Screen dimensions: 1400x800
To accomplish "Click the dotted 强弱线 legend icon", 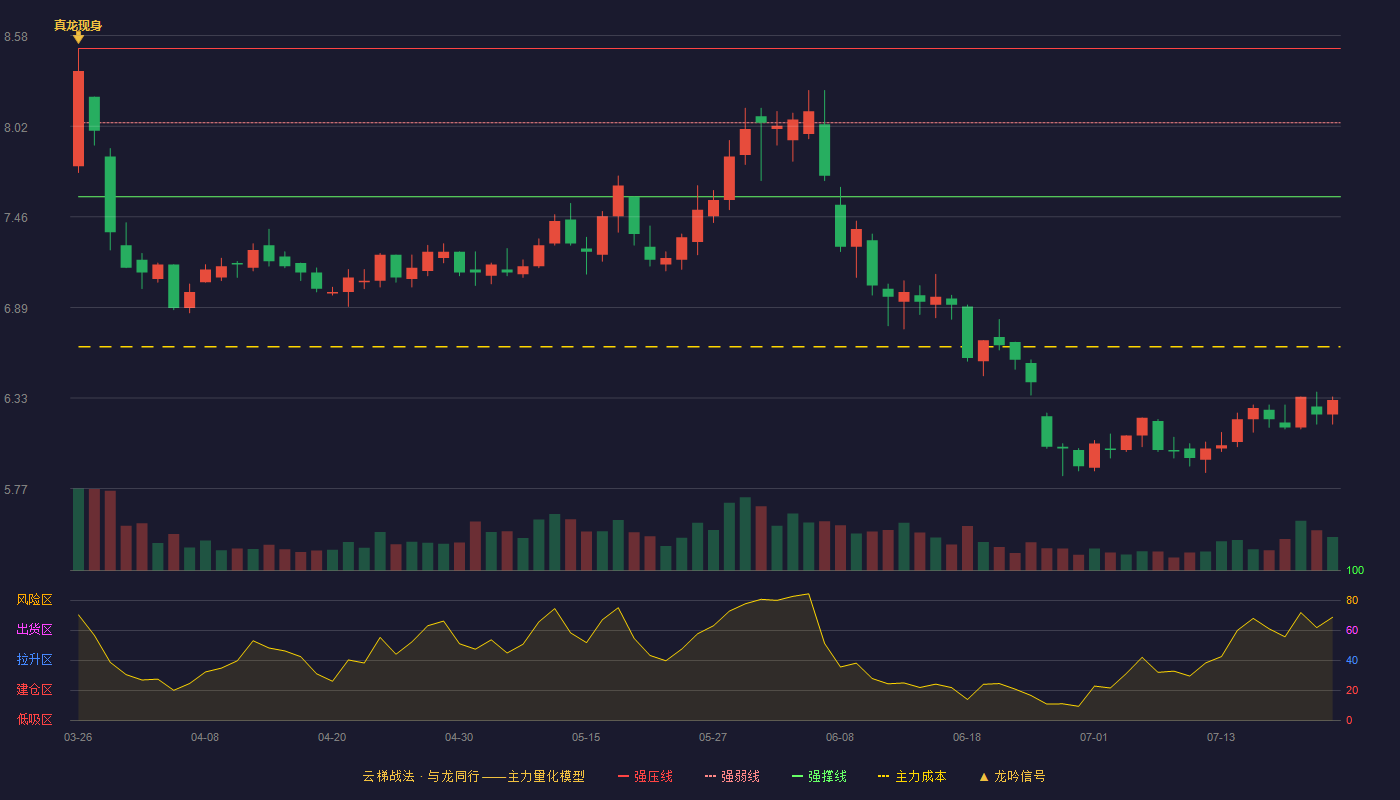I will (710, 776).
